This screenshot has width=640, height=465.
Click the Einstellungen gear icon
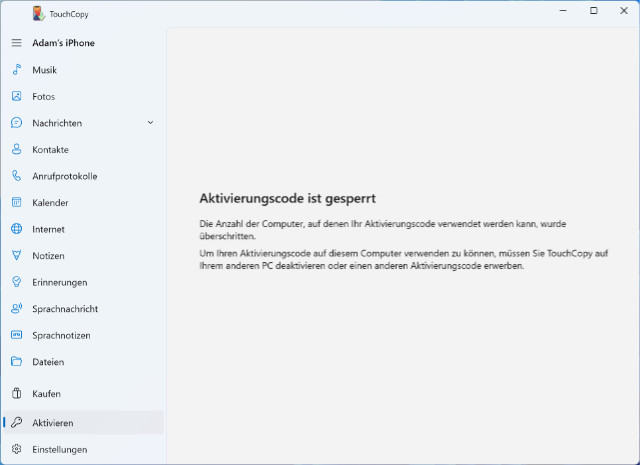pyautogui.click(x=16, y=449)
